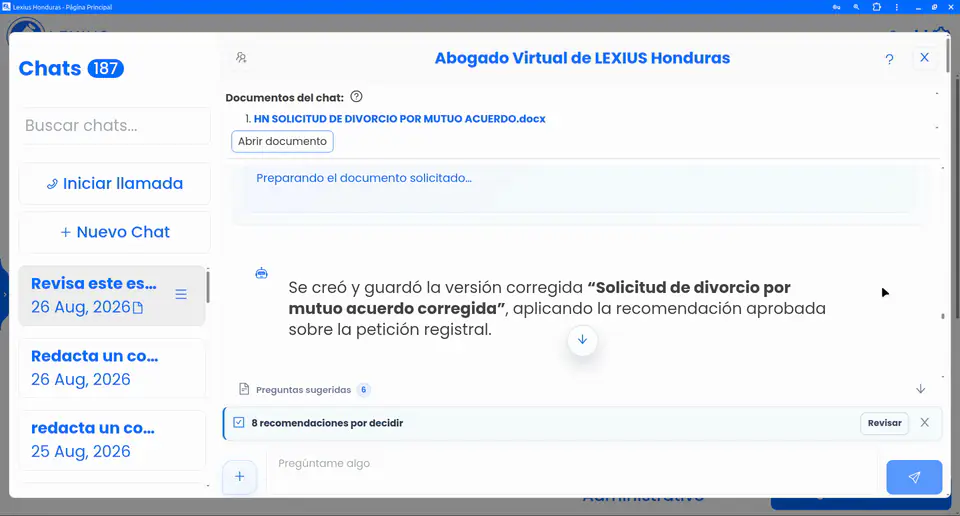The height and width of the screenshot is (516, 960).
Task: Click the Chats heading
Action: tap(50, 69)
